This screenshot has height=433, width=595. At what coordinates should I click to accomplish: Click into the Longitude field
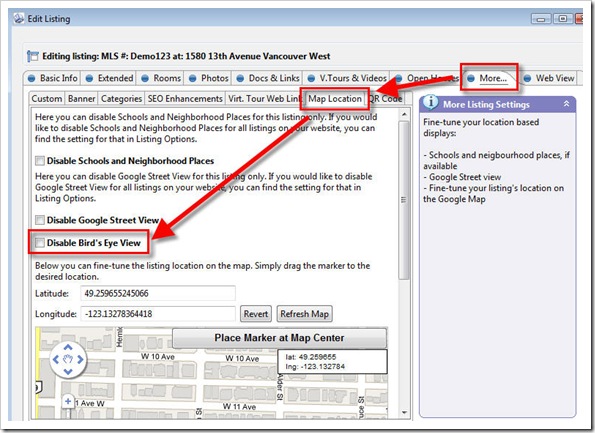click(158, 314)
